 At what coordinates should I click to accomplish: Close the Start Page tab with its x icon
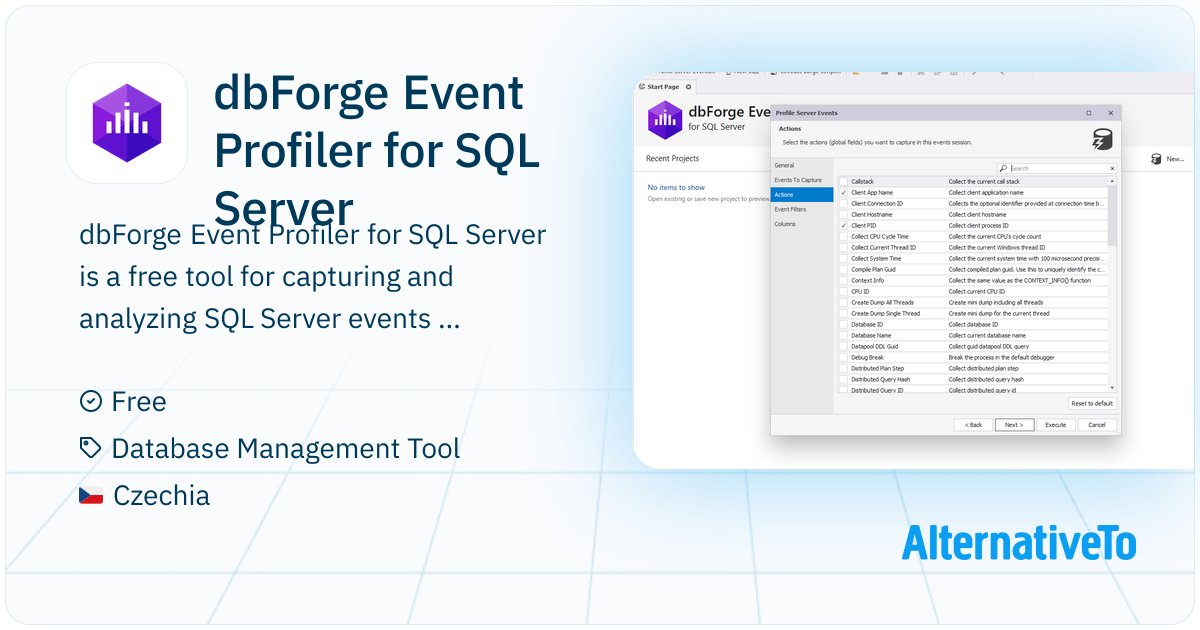688,87
